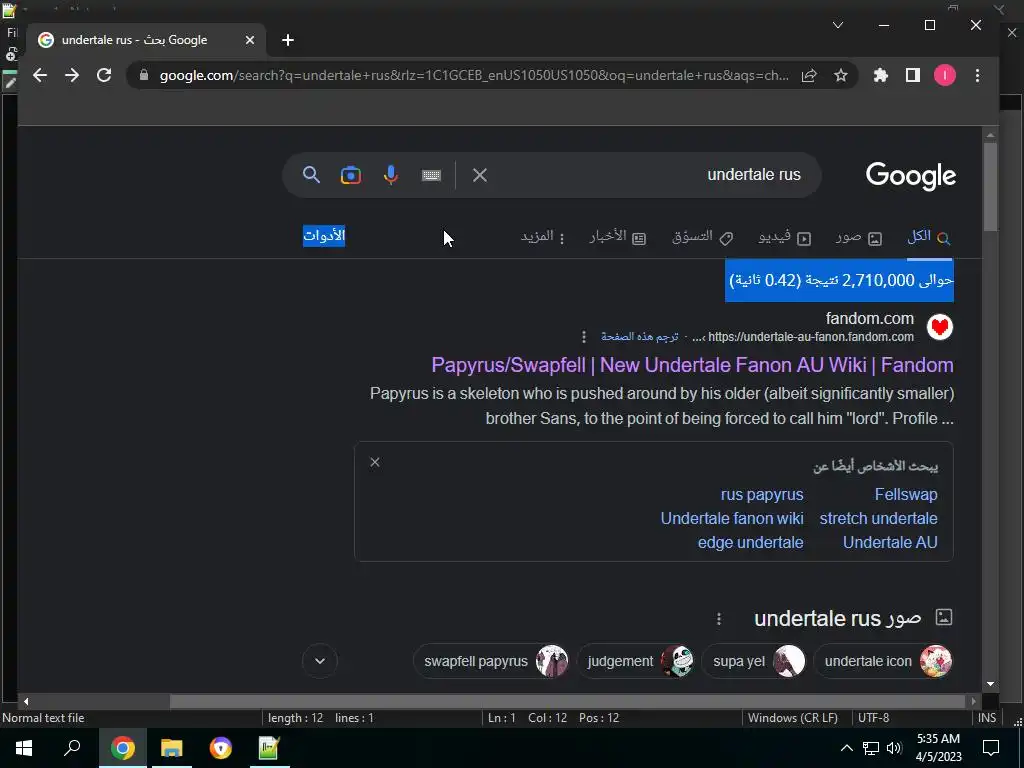Start voice search with the microphone icon
Viewport: 1024px width, 768px height.
coord(391,175)
